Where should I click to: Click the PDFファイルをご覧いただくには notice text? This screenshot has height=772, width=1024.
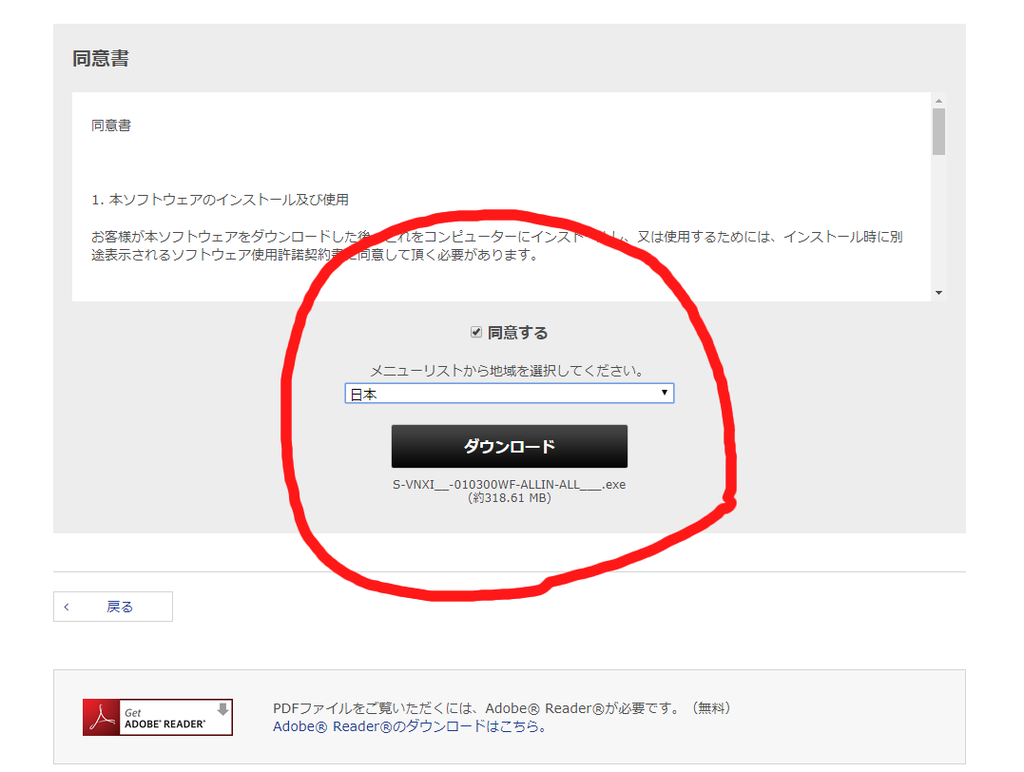(502, 708)
